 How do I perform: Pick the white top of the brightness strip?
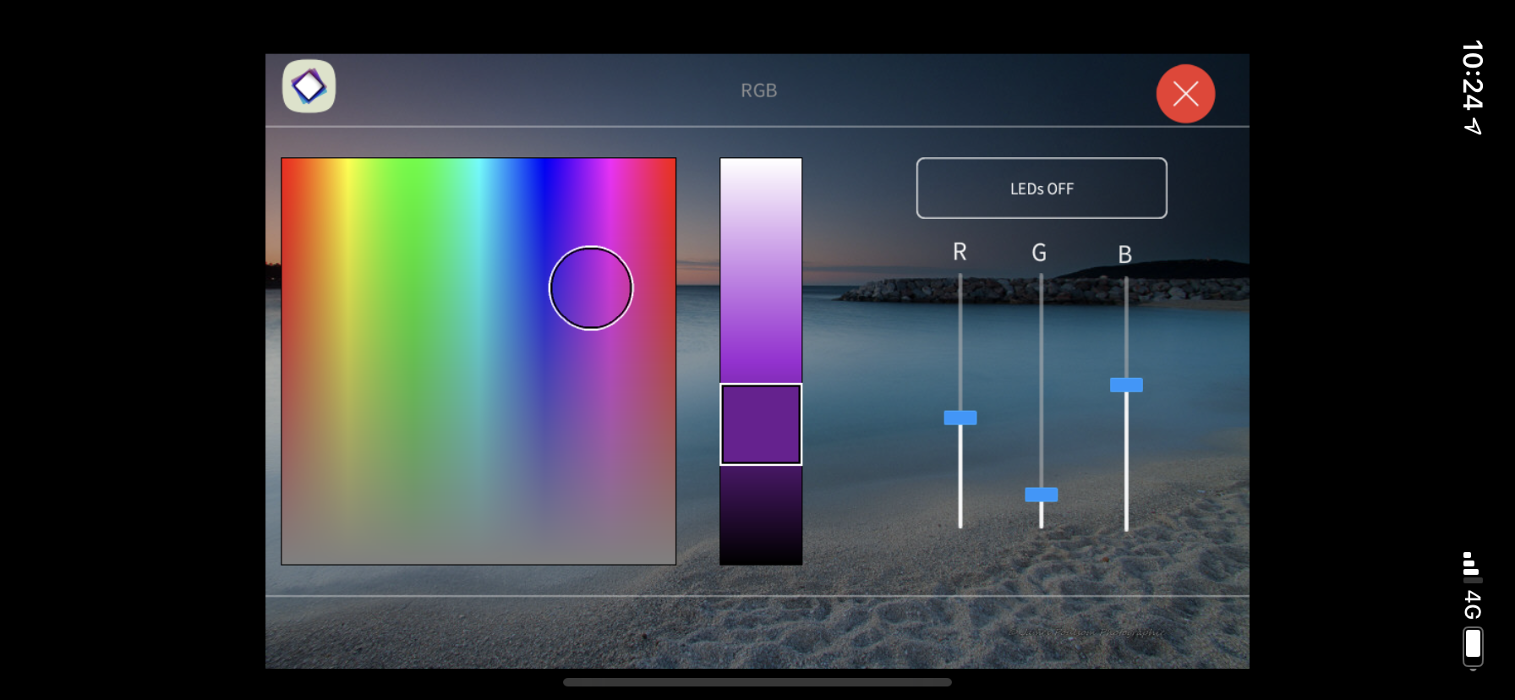coord(761,168)
